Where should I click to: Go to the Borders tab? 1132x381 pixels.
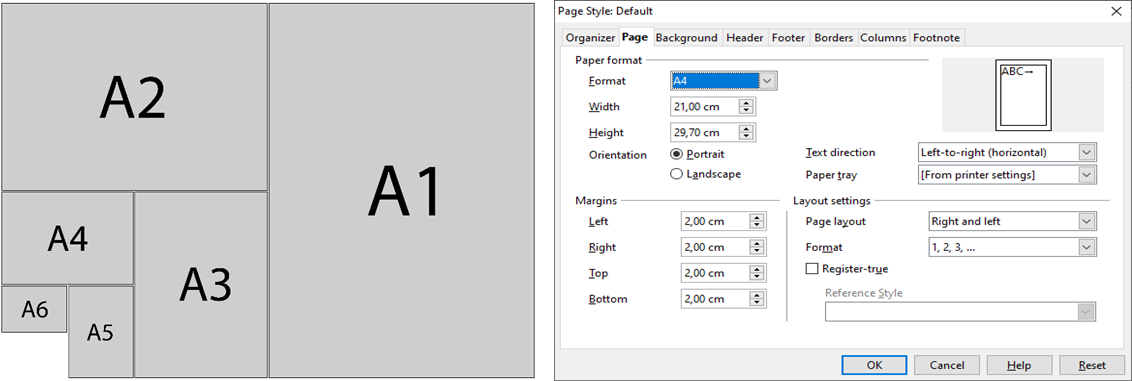coord(833,38)
